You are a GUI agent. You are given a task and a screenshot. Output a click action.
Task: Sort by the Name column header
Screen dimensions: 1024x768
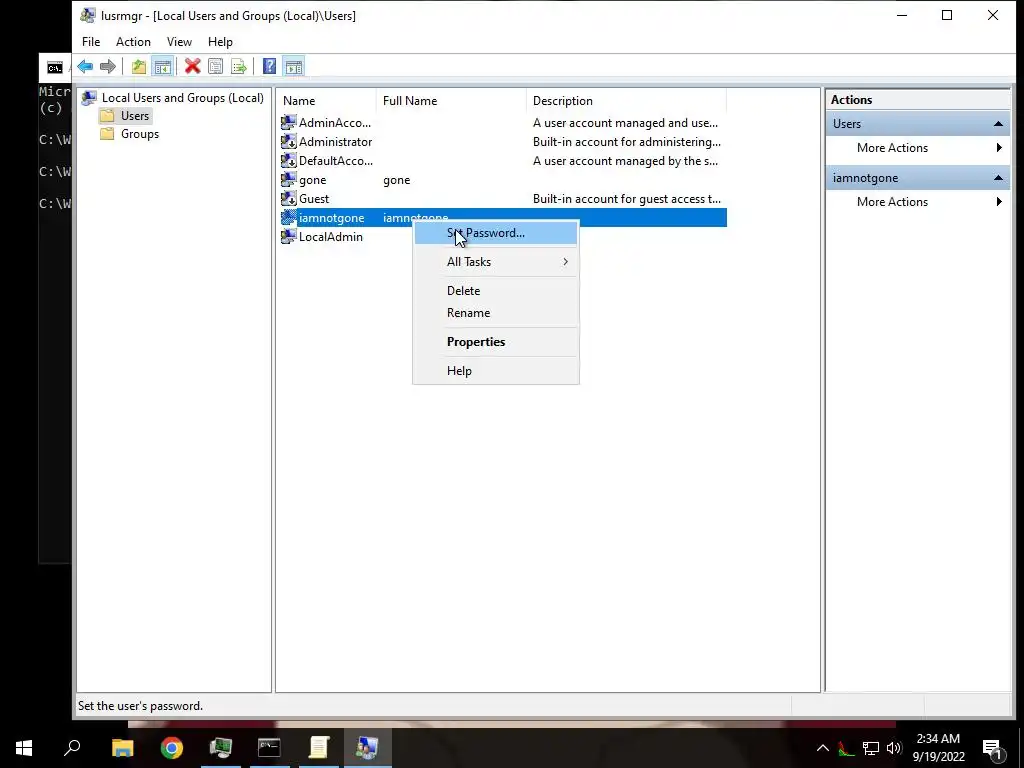pos(327,101)
